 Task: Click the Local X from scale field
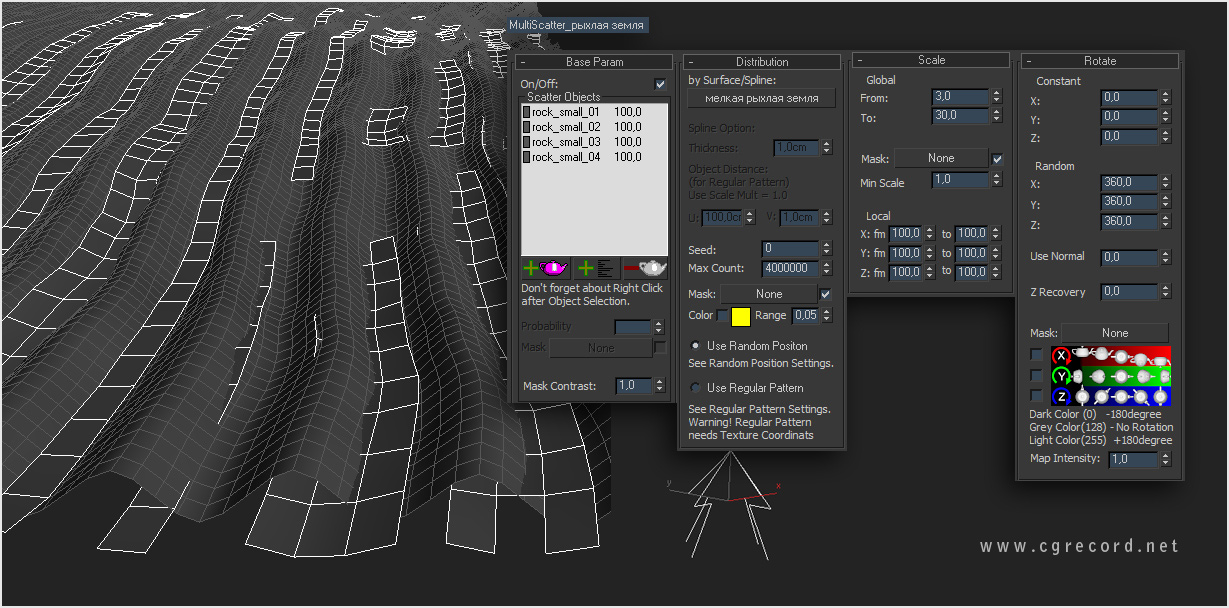tap(905, 234)
